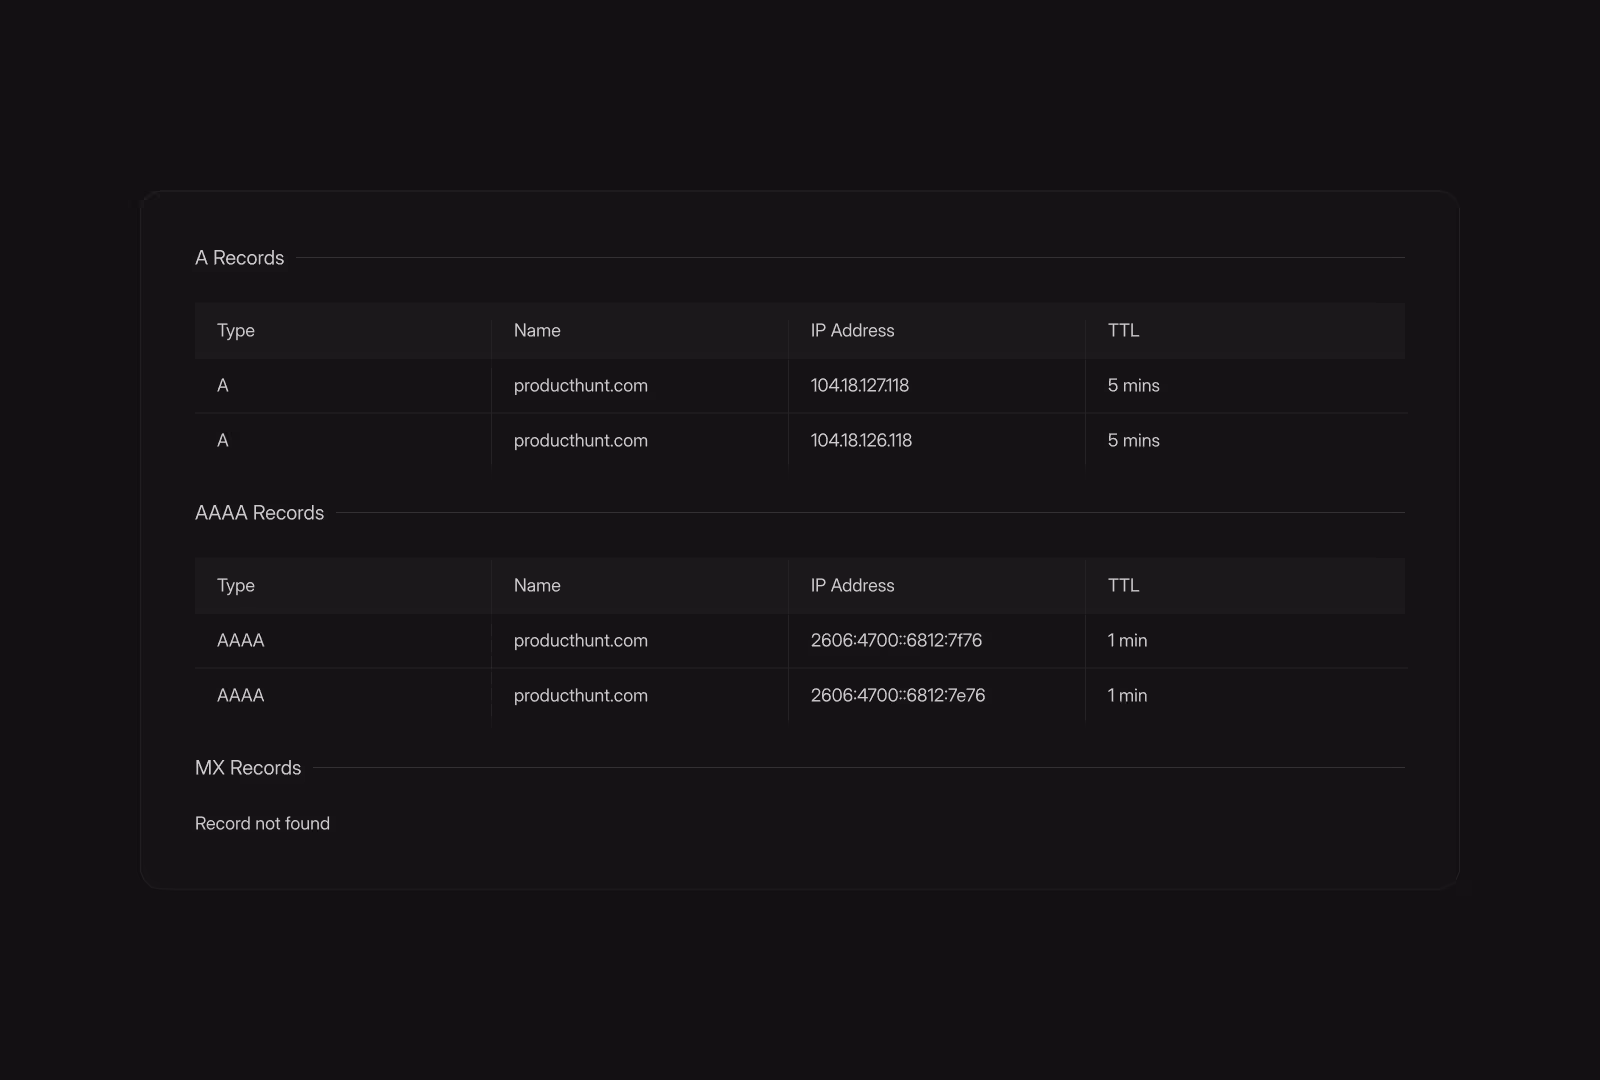Click IP address 104.18.127.118
The image size is (1600, 1080).
[x=858, y=385]
